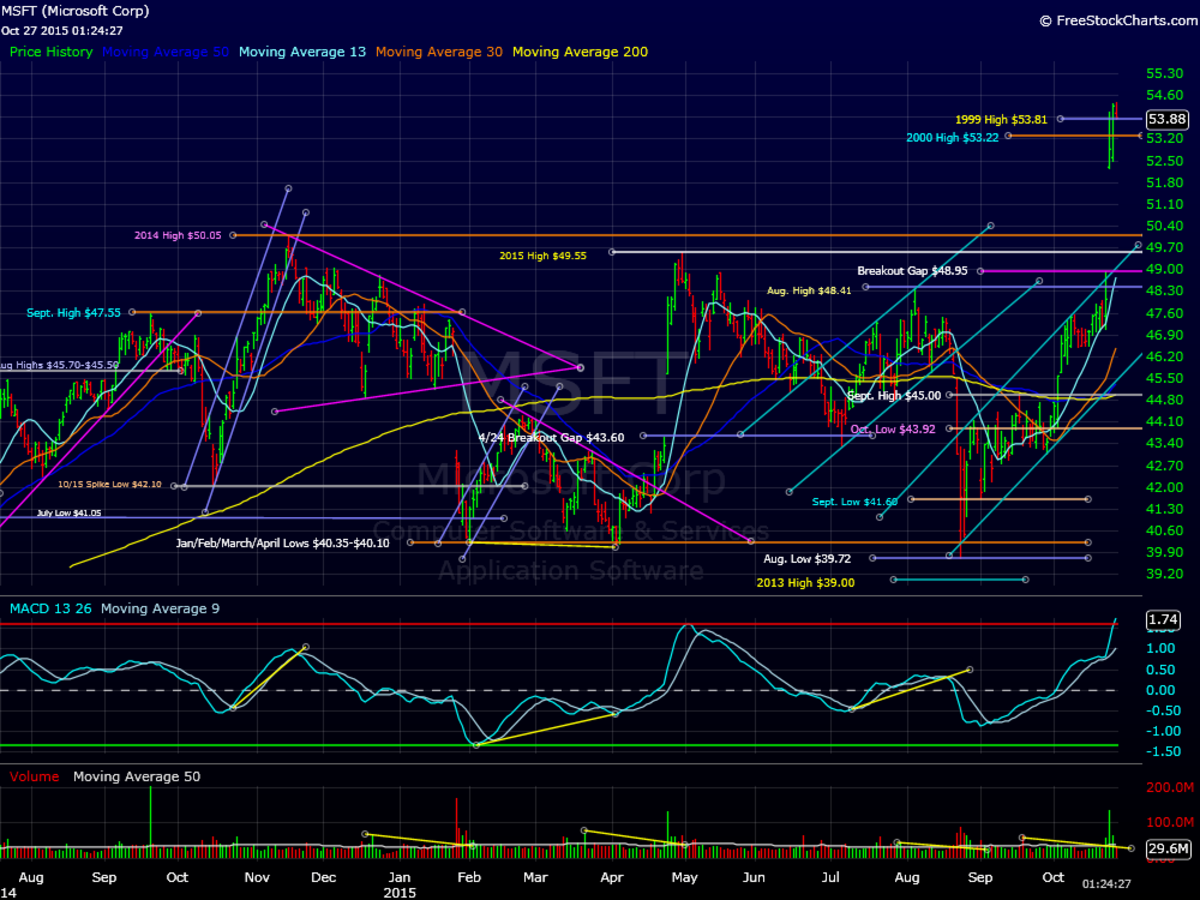This screenshot has height=900, width=1200.
Task: Click the Jan 2015 label on time axis
Action: 398,884
